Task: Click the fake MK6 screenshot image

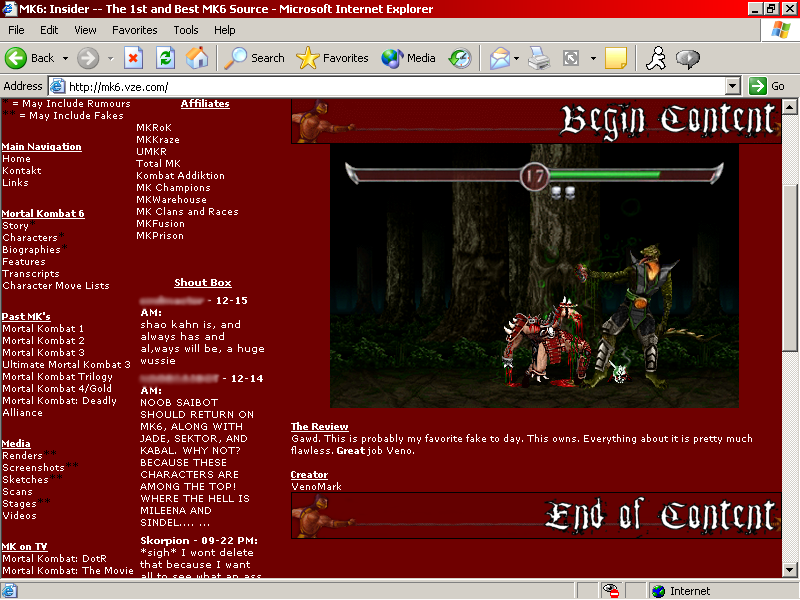Action: (x=534, y=276)
